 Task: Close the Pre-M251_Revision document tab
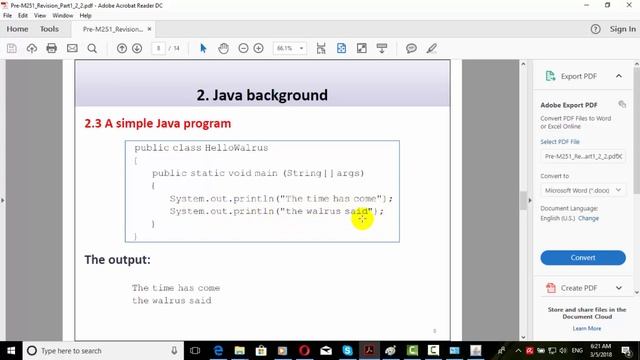coord(149,29)
